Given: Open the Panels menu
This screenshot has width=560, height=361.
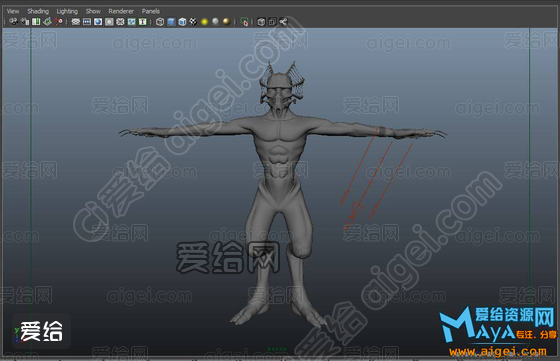Looking at the screenshot, I should 151,11.
